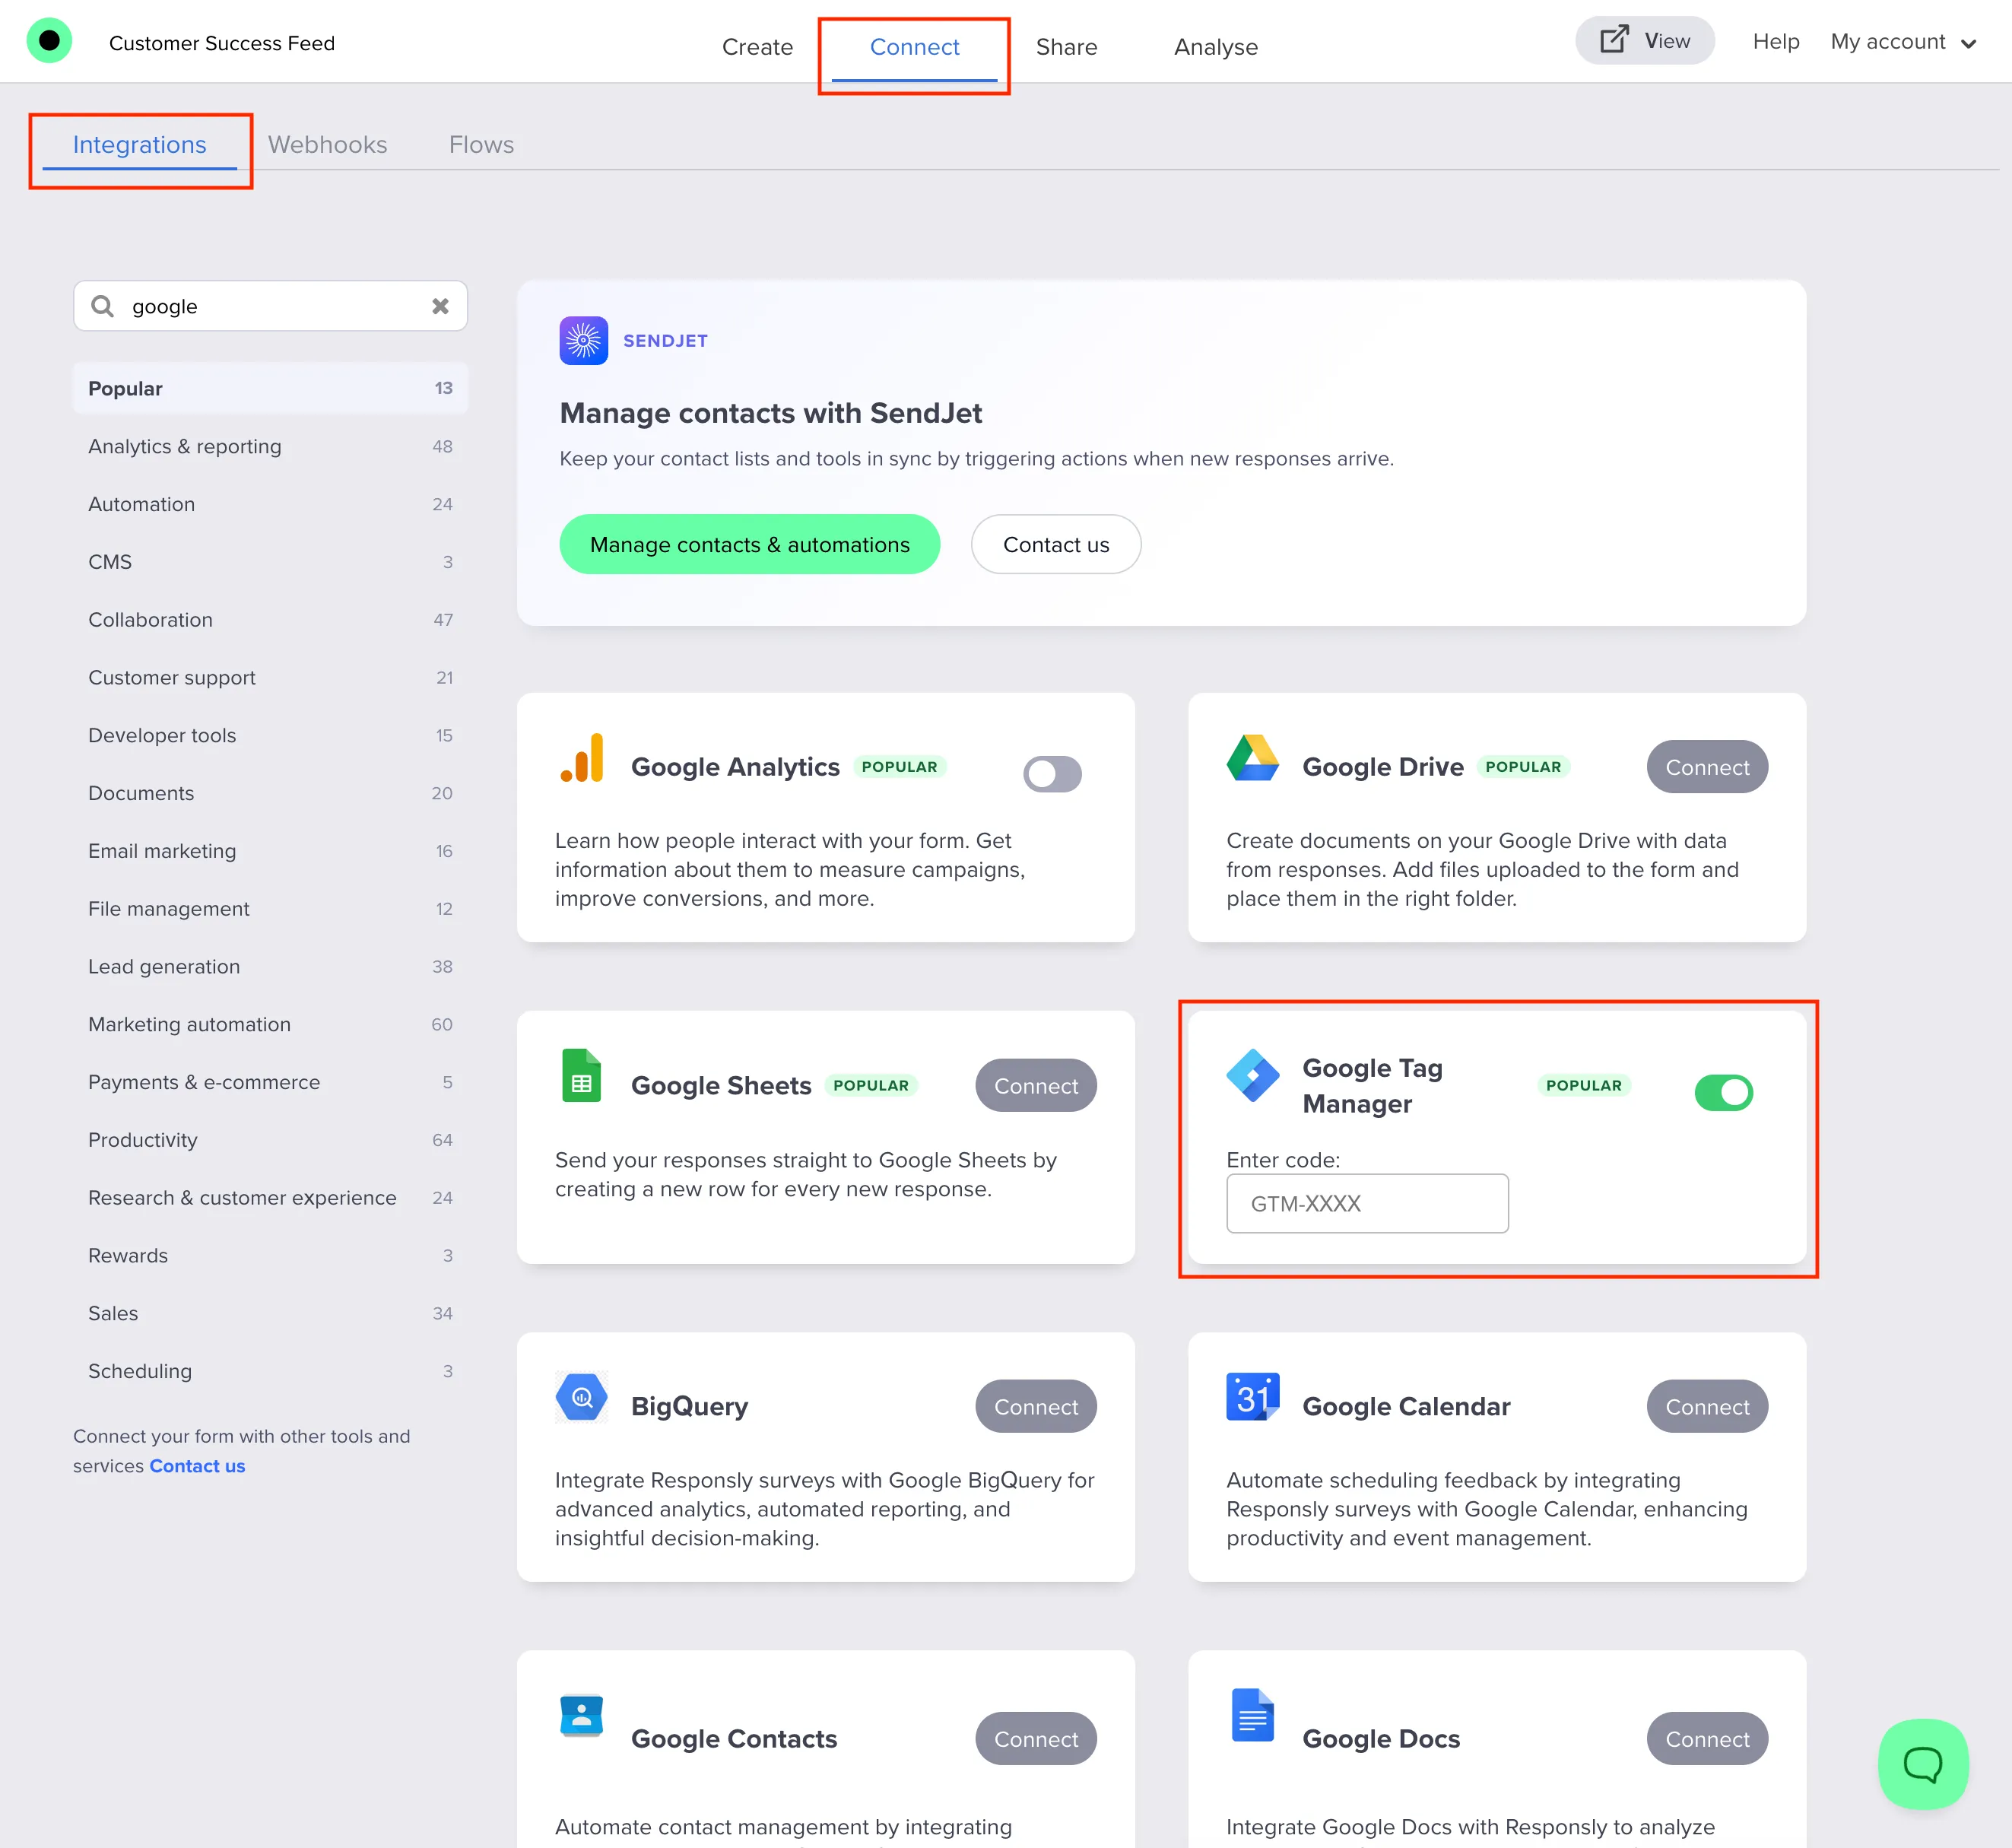Click the BigQuery hexagon icon

click(582, 1397)
